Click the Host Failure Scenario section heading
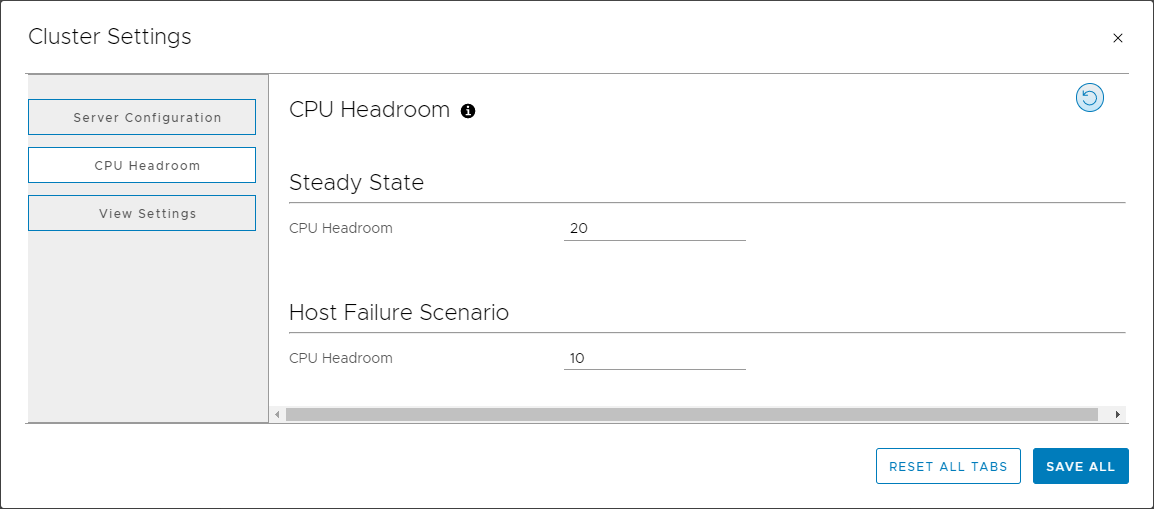Image resolution: width=1154 pixels, height=509 pixels. [399, 313]
